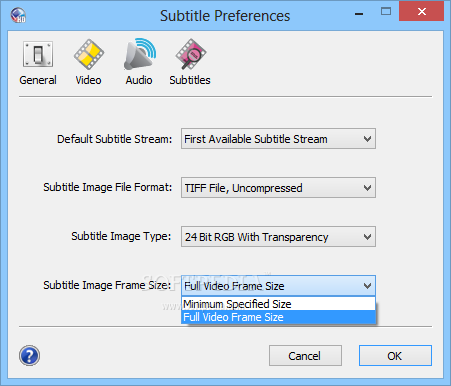451x386 pixels.
Task: Click the General tab label
Action: pos(38,80)
